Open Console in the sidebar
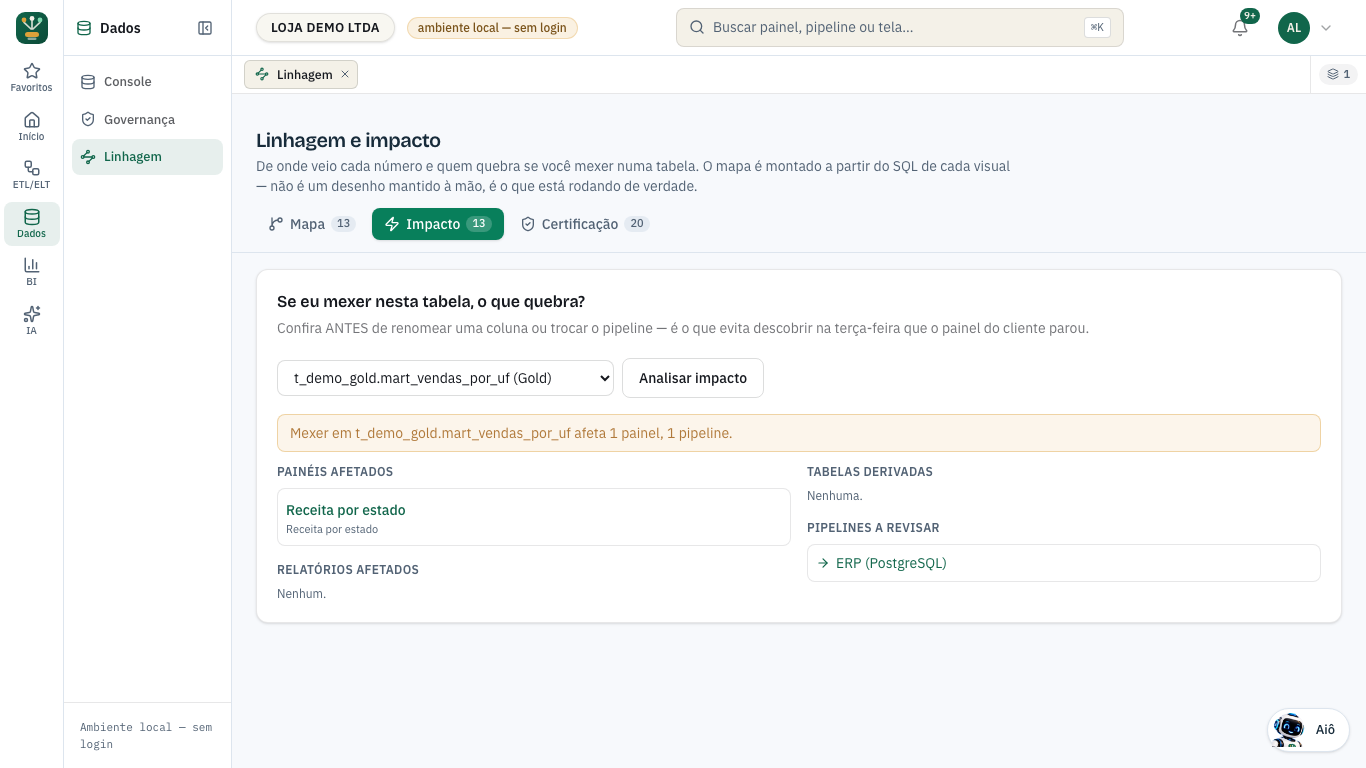1366x768 pixels. (x=147, y=82)
